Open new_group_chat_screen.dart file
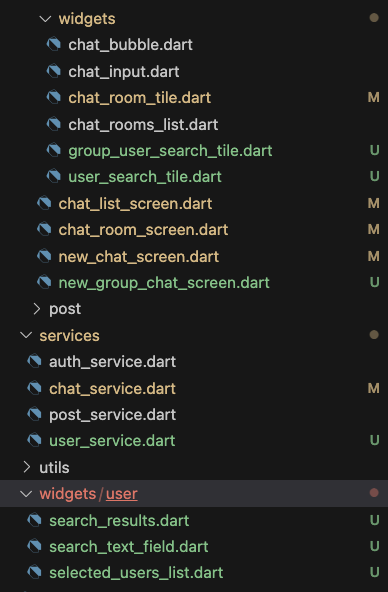 tap(164, 282)
